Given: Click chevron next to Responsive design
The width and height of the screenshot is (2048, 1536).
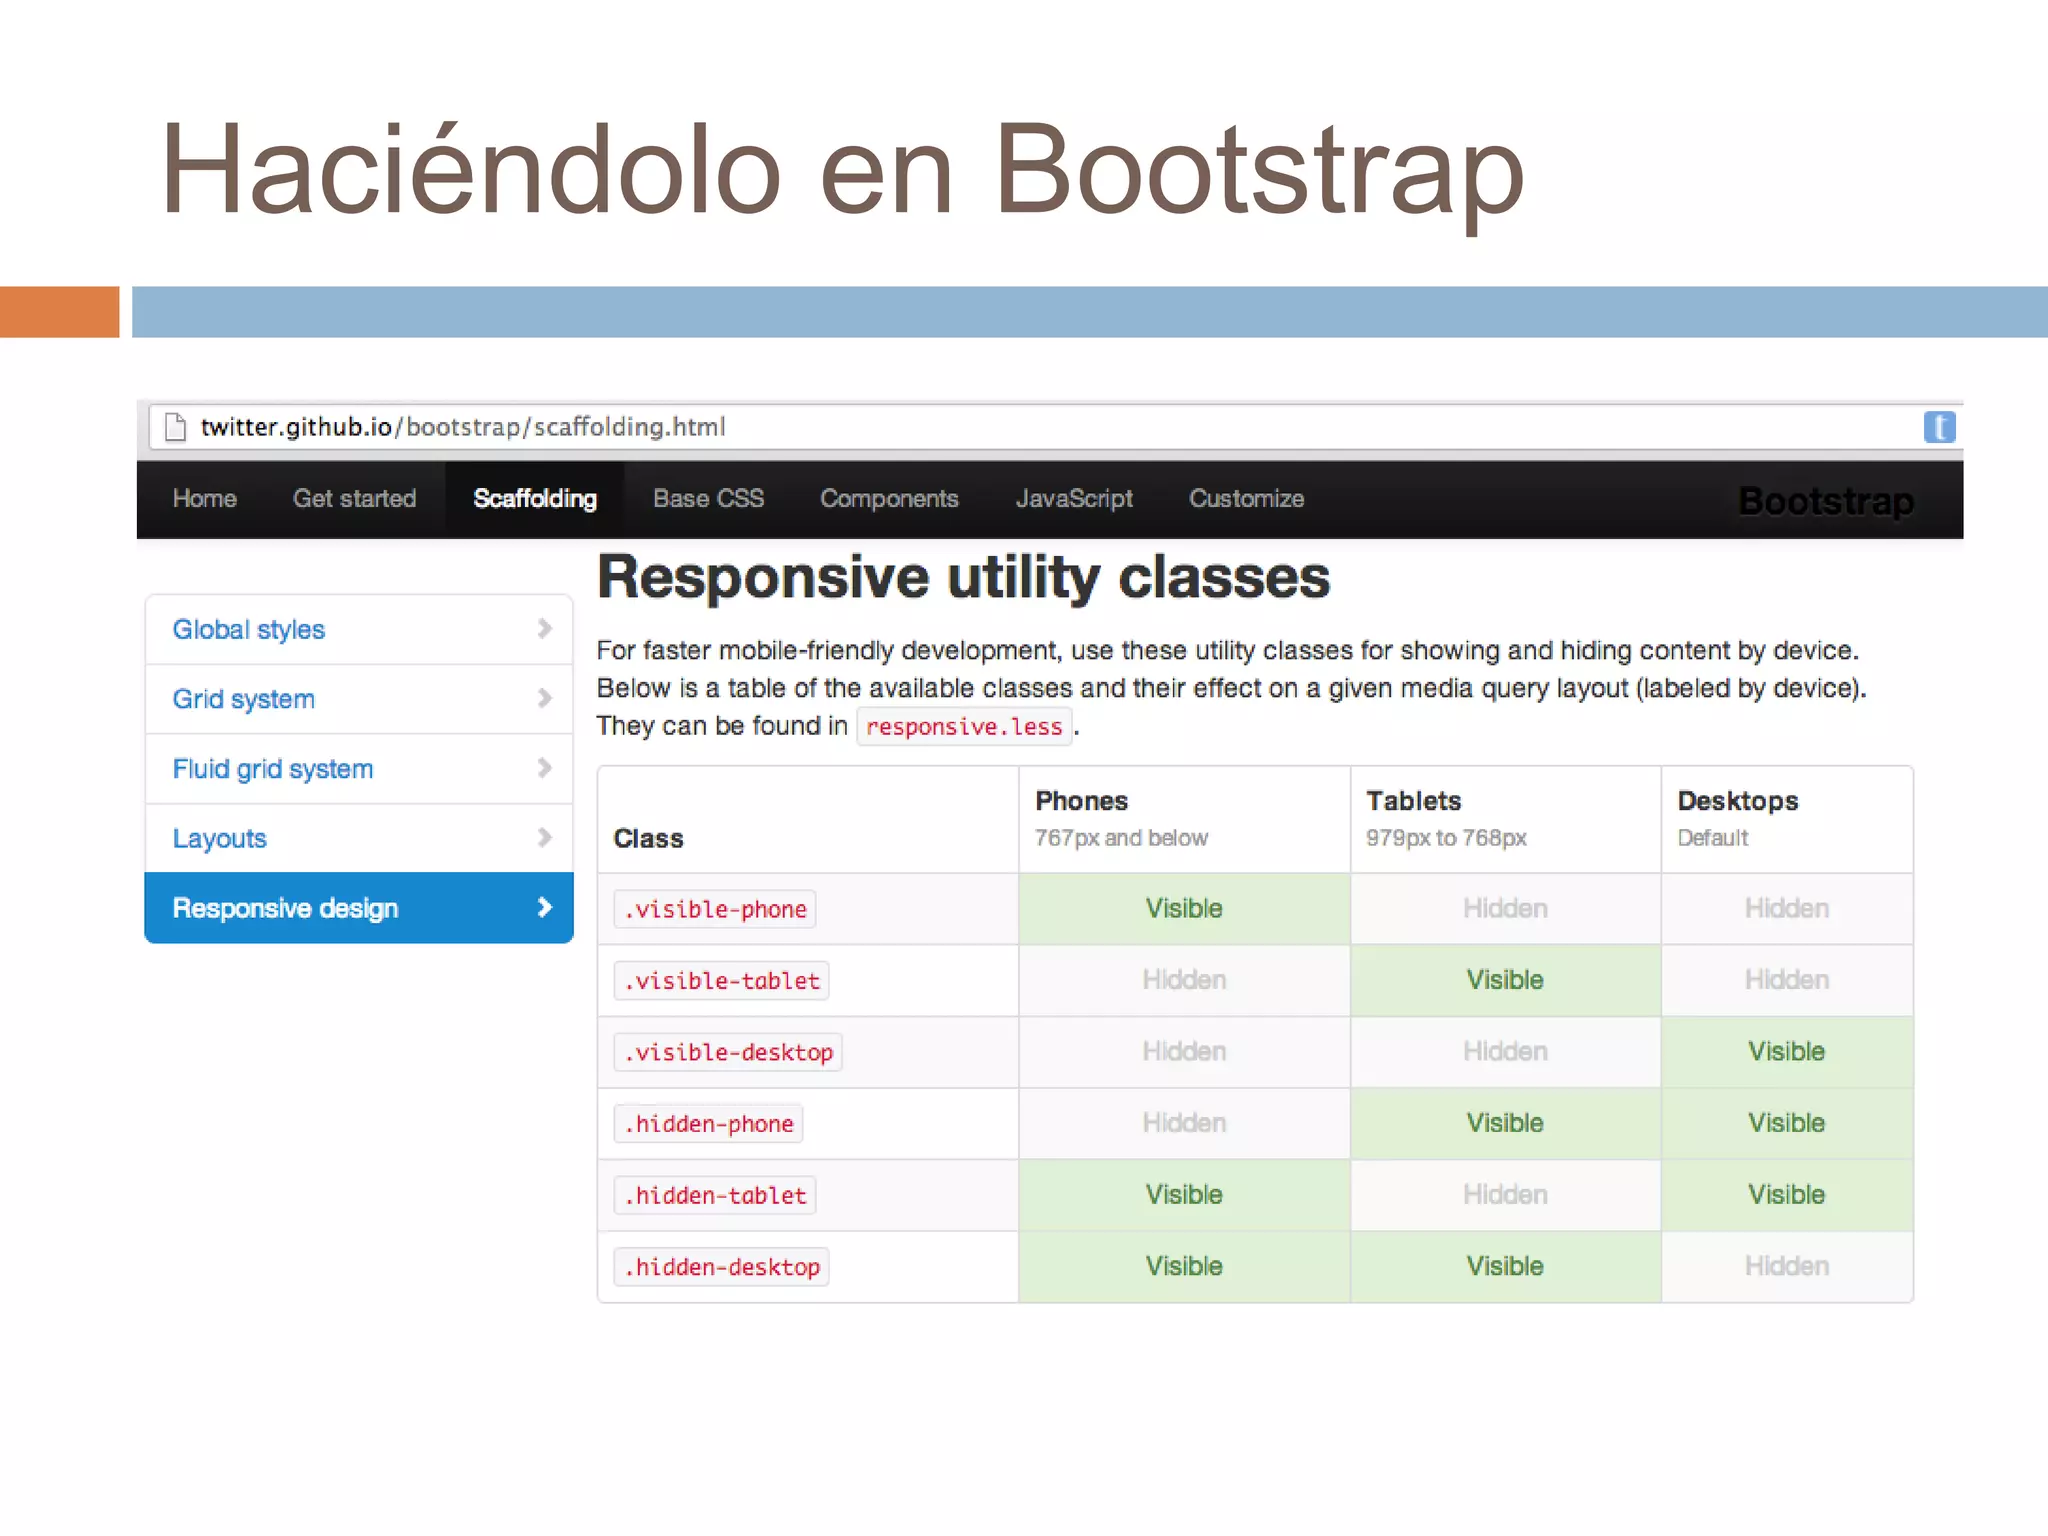Looking at the screenshot, I should (545, 907).
